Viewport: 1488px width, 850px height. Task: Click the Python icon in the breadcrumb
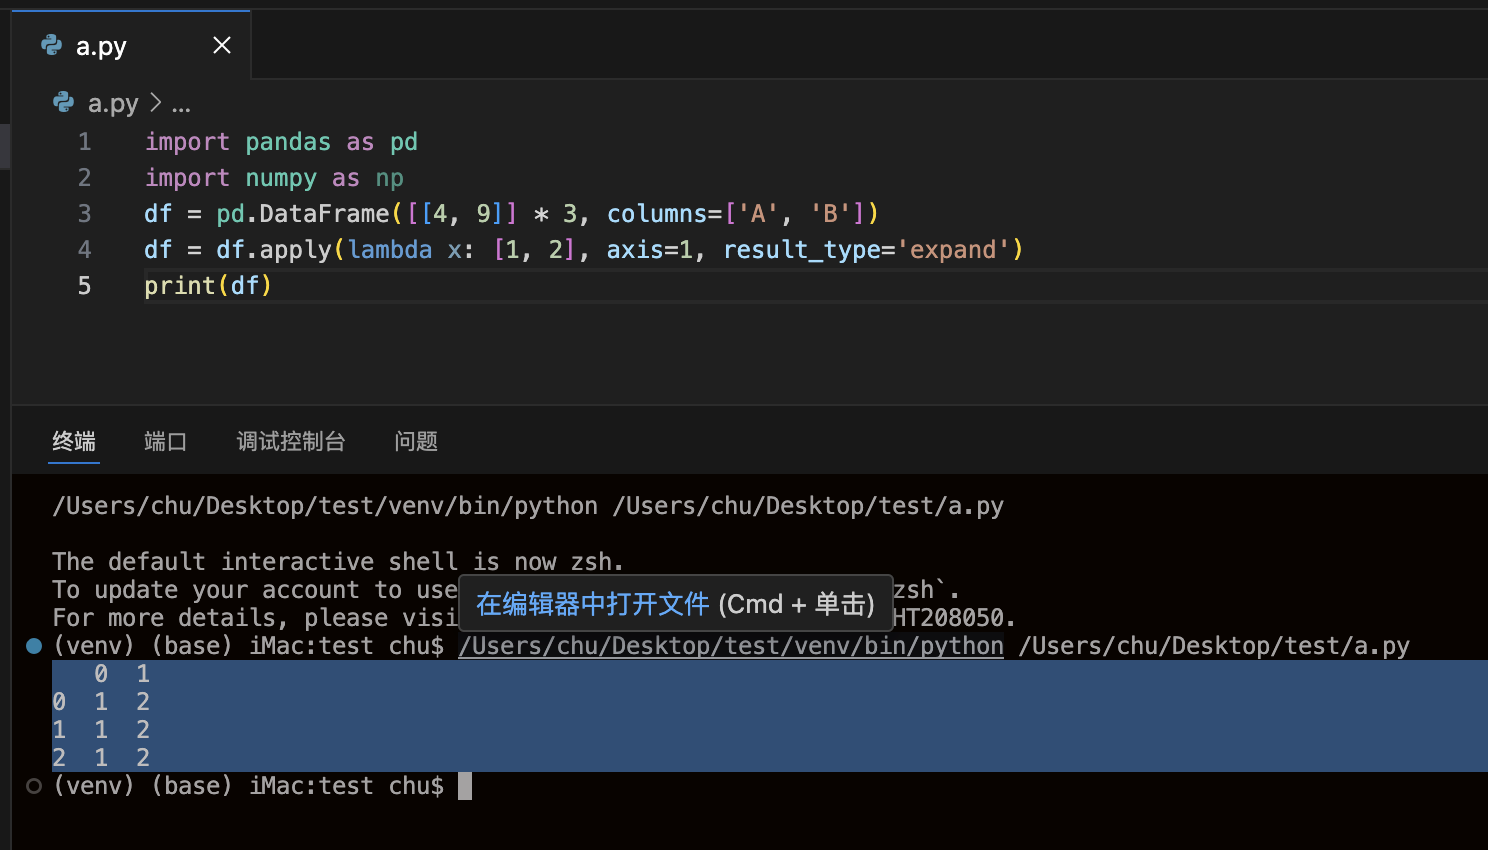[64, 103]
